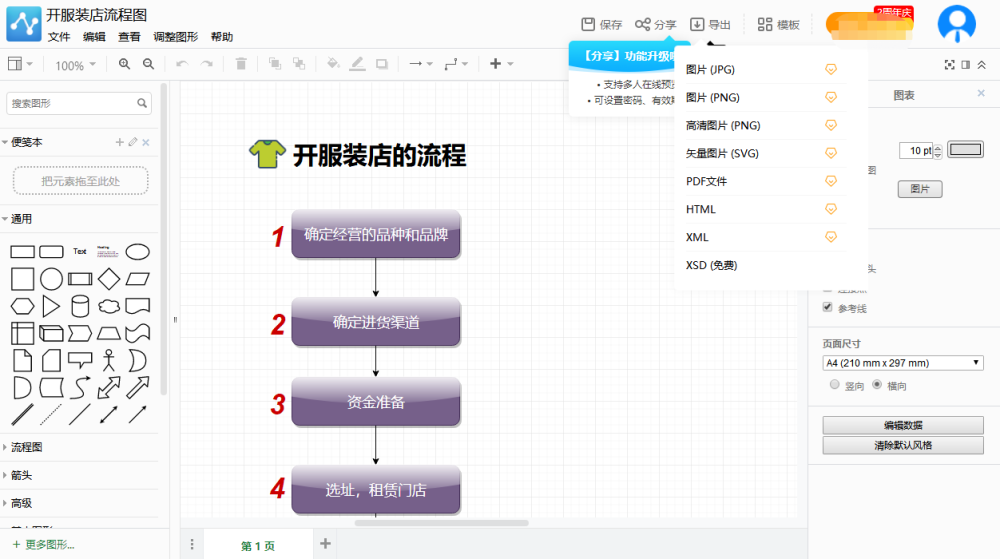The width and height of the screenshot is (1000, 559).
Task: Open the 100% zoom level dropdown
Action: coord(75,65)
